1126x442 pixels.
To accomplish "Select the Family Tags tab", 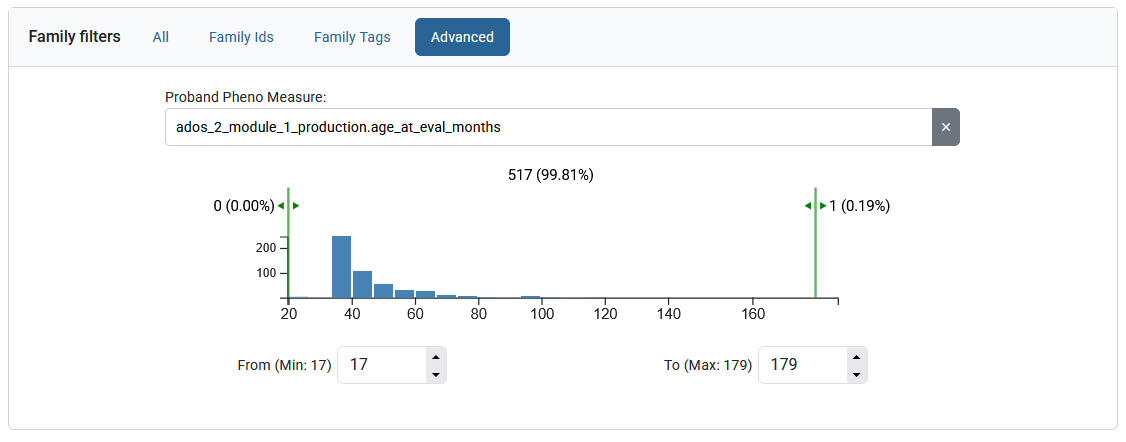I will click(x=352, y=37).
